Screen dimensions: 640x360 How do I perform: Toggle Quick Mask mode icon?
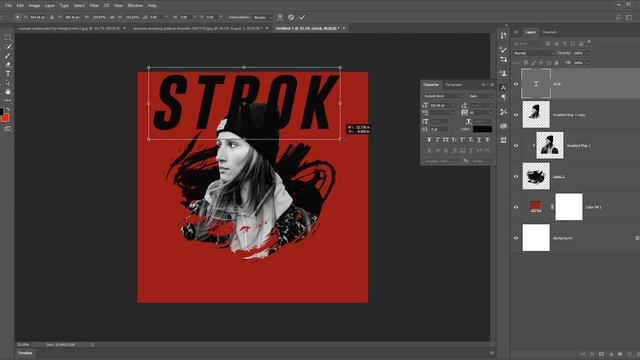[x=8, y=129]
